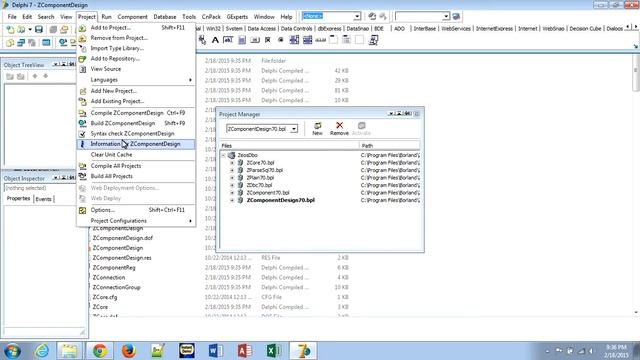Select the ActionList component at the palette end
Image resolution: width=640 pixels, height=360 pixels.
(373, 40)
